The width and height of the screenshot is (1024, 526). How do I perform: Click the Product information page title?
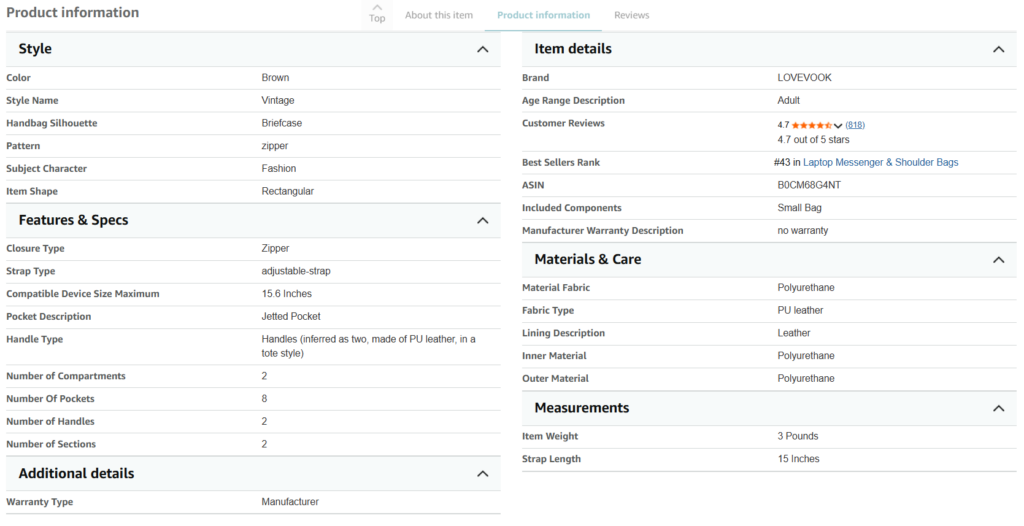(72, 12)
